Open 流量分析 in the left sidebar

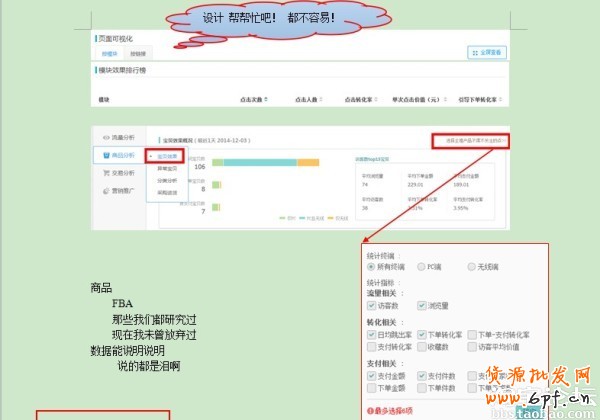pos(118,137)
